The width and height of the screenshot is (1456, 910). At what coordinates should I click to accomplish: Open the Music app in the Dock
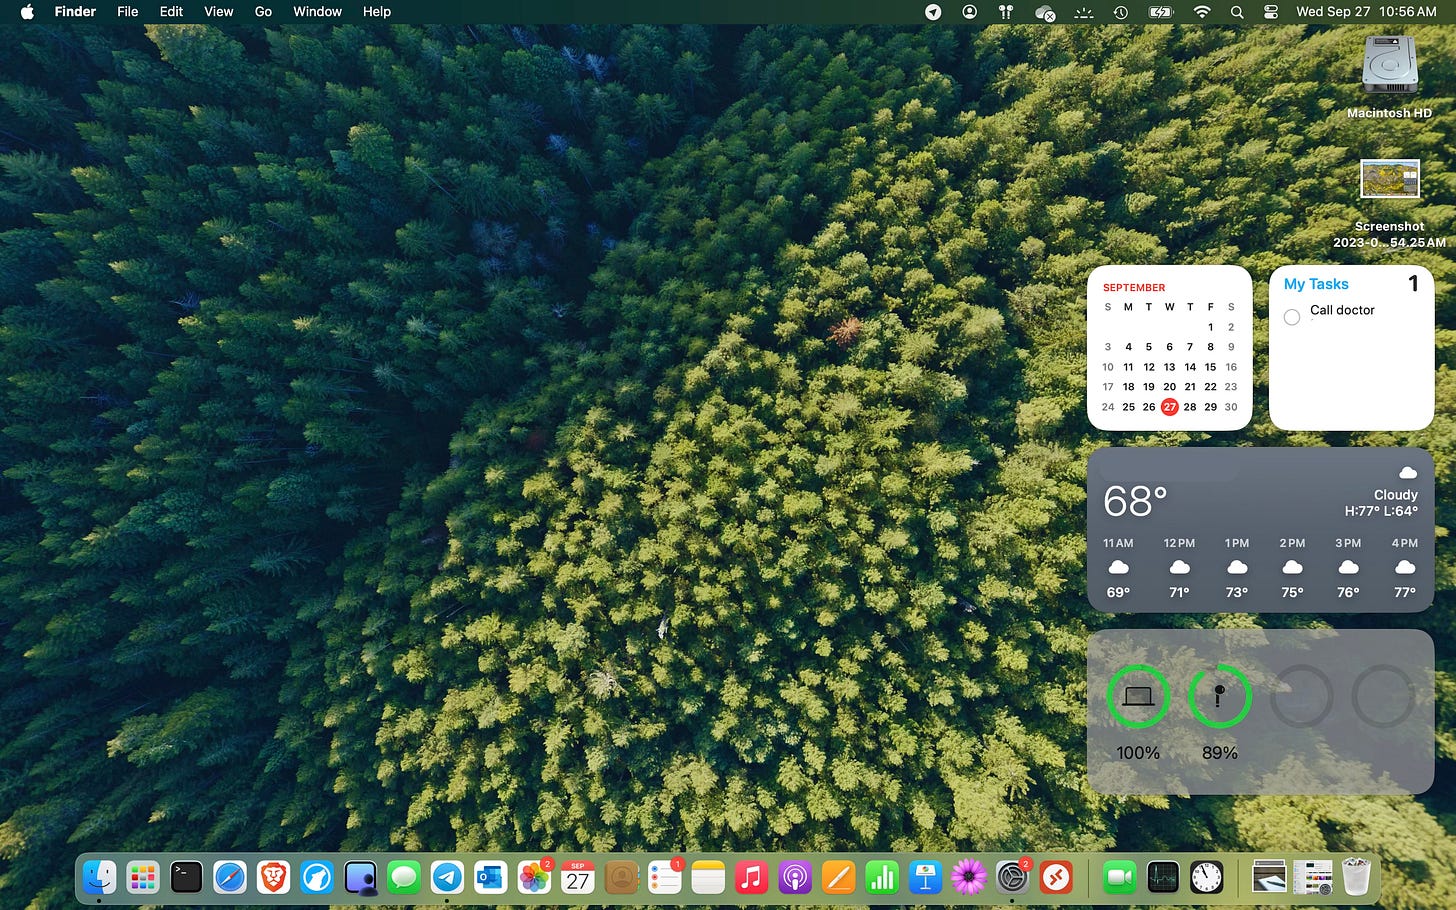(x=752, y=878)
